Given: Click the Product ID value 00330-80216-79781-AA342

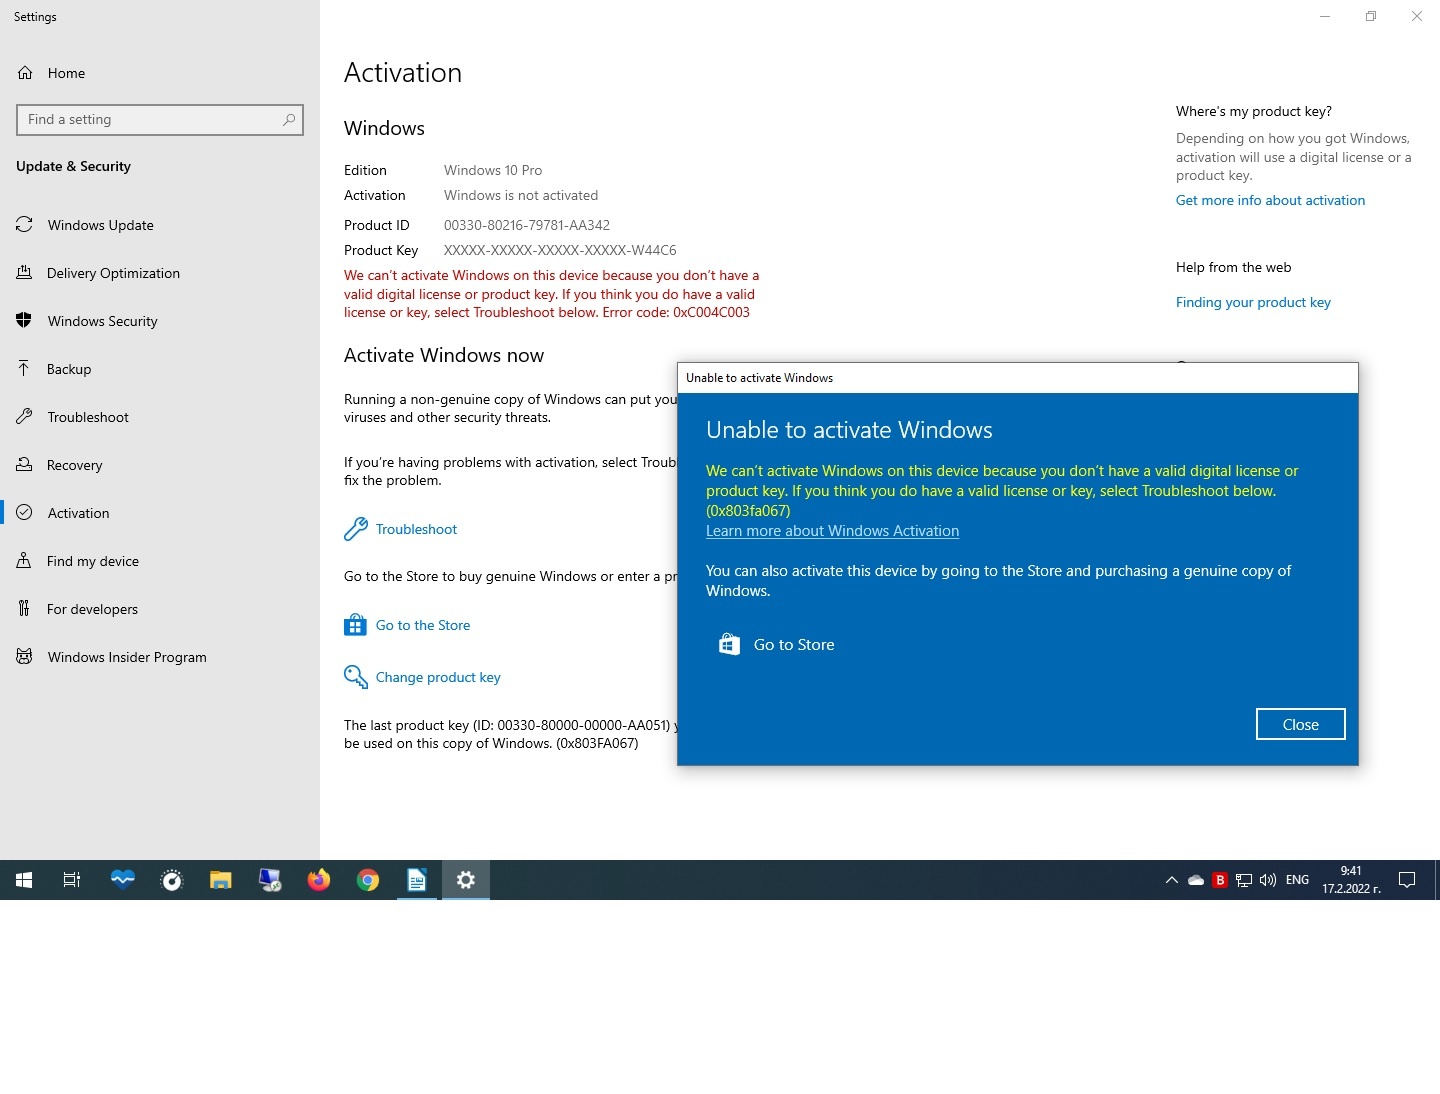Looking at the screenshot, I should [x=527, y=225].
